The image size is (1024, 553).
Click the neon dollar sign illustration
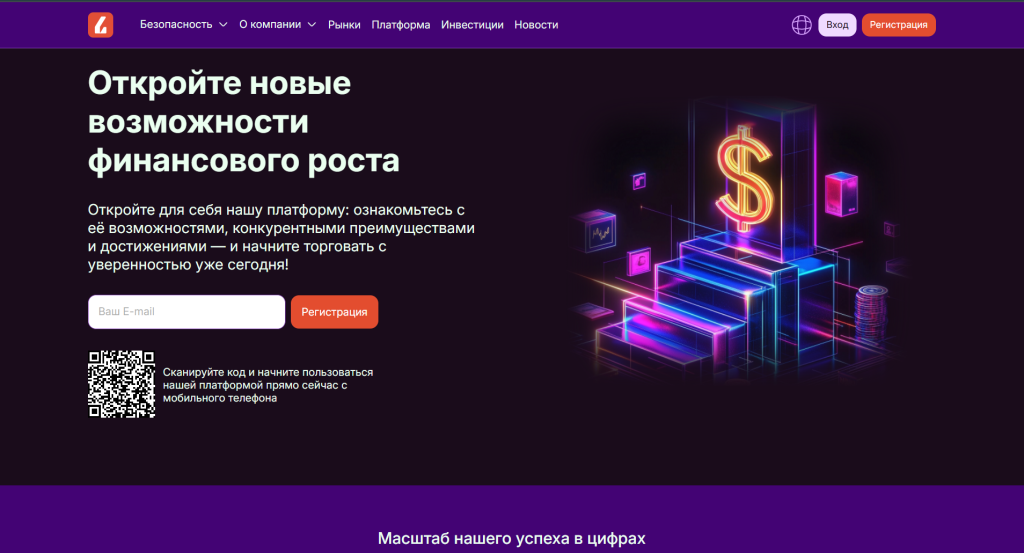[744, 179]
